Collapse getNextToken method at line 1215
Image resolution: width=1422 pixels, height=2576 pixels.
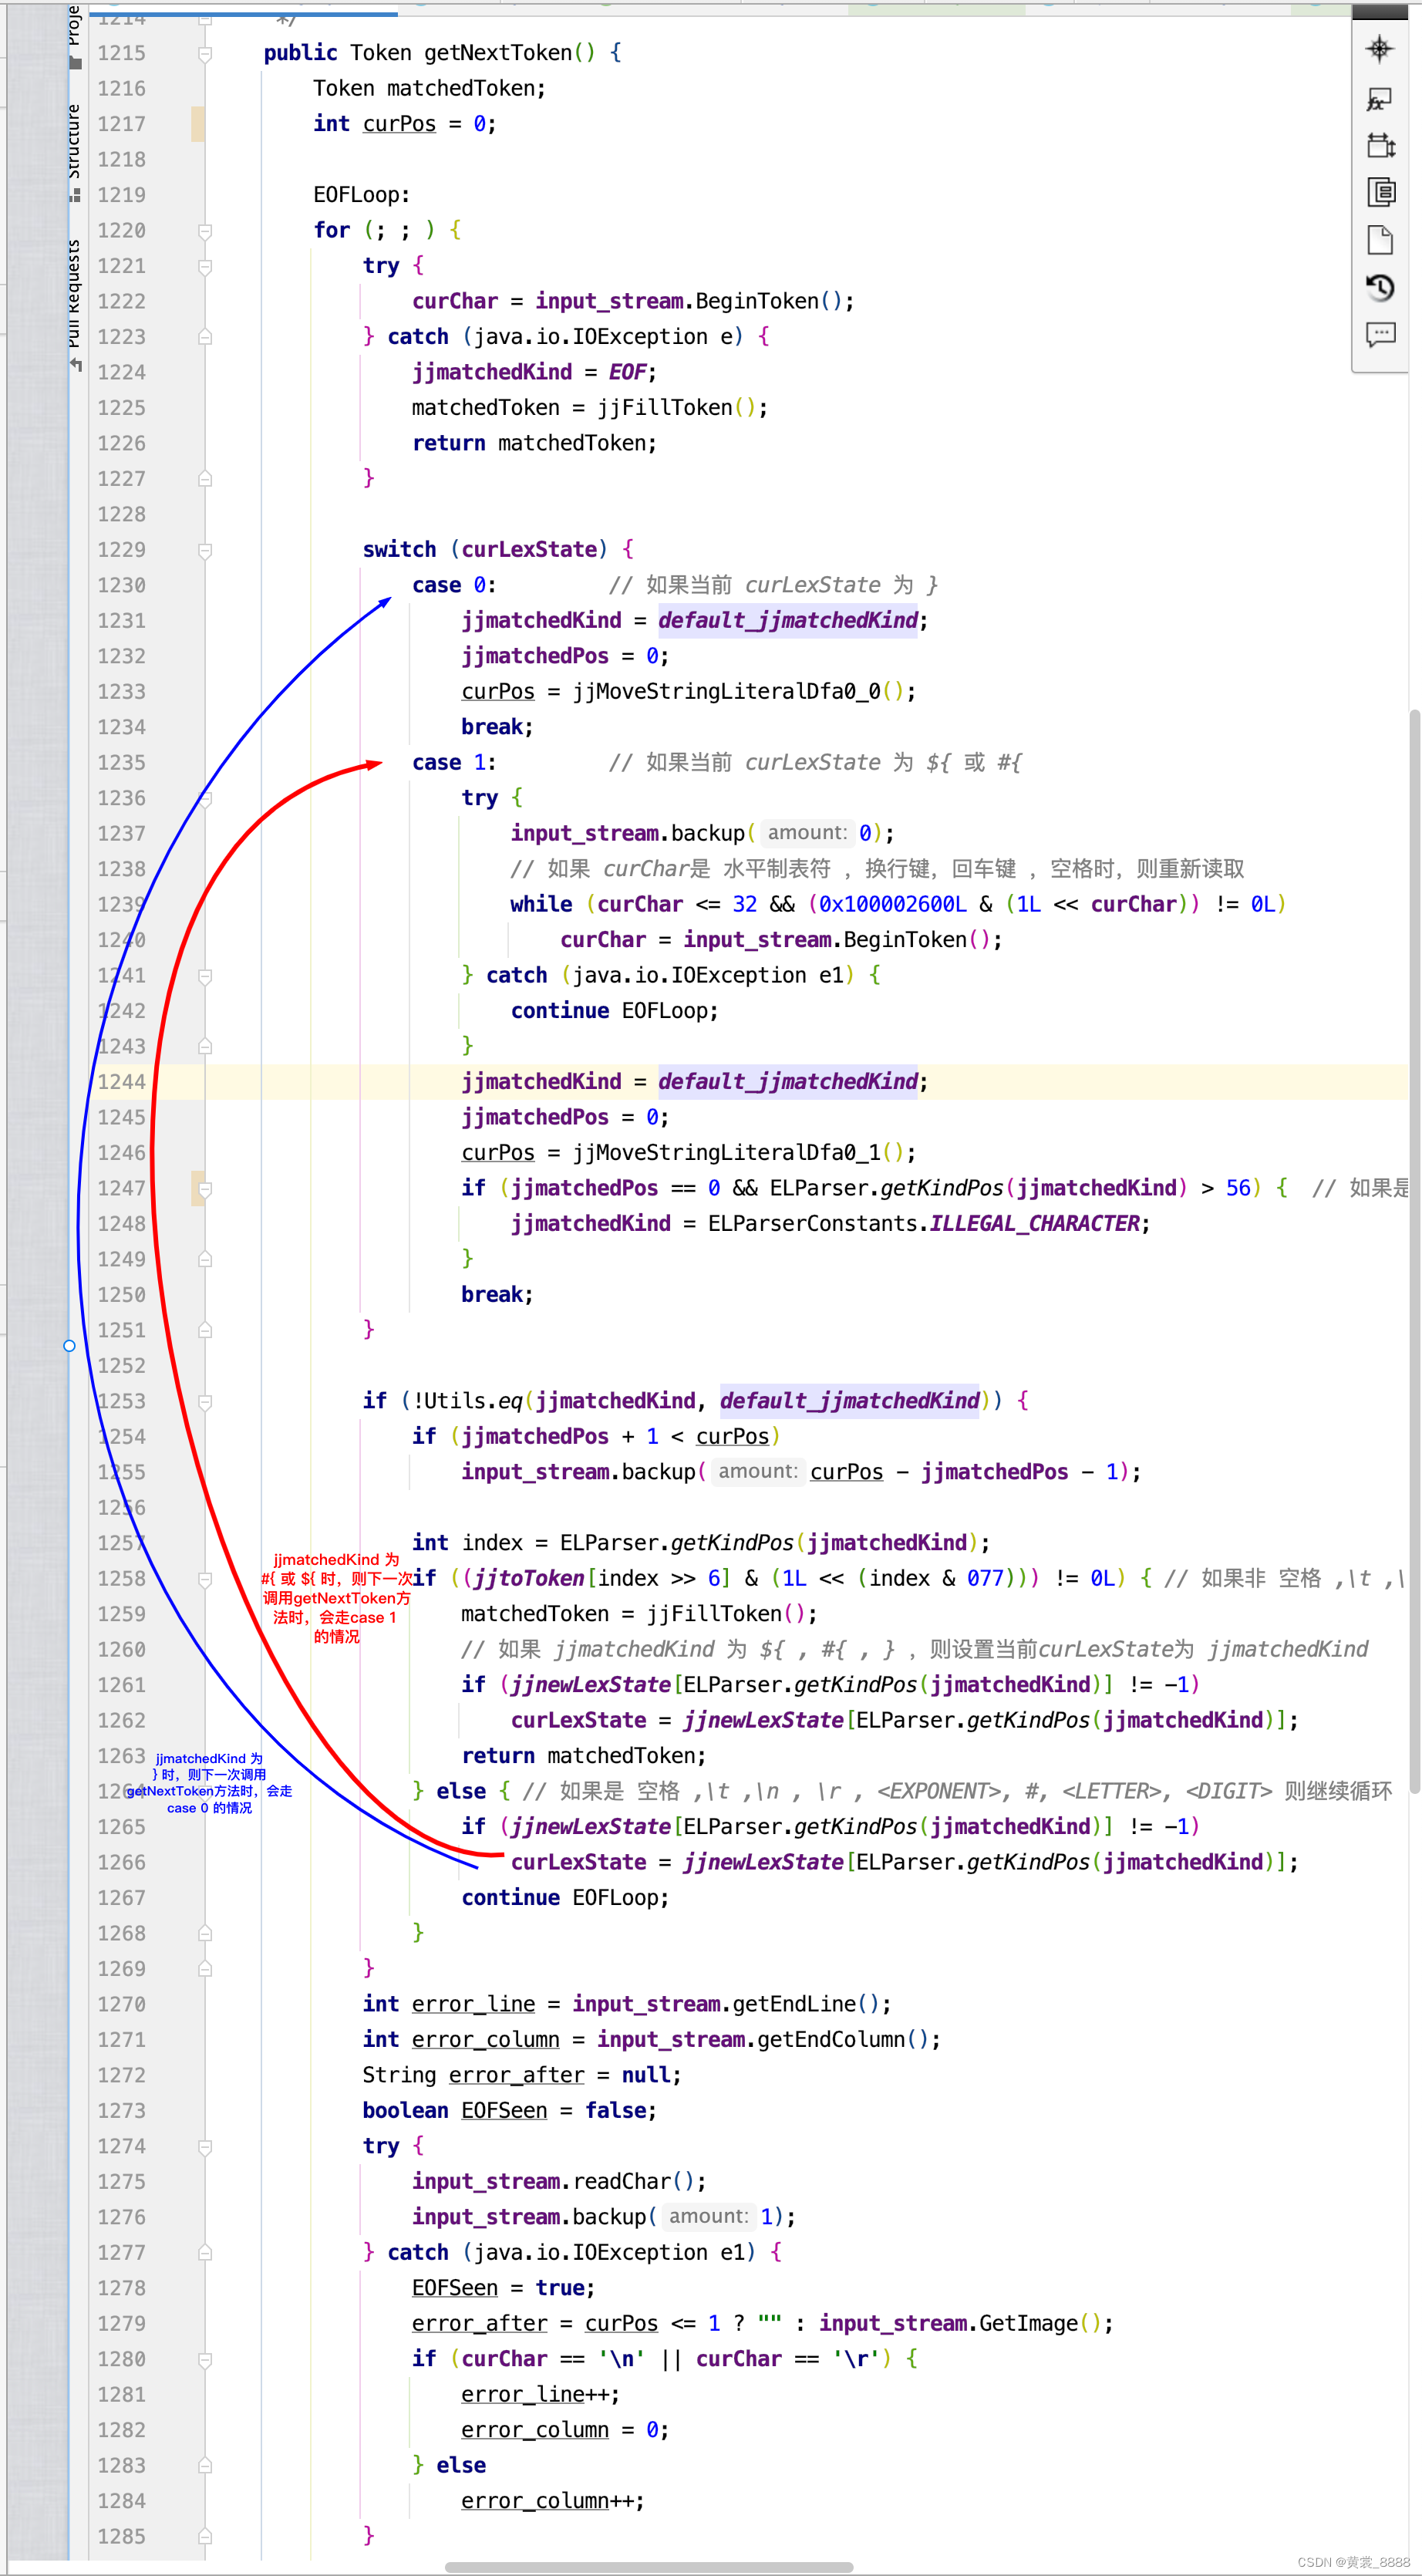[205, 54]
